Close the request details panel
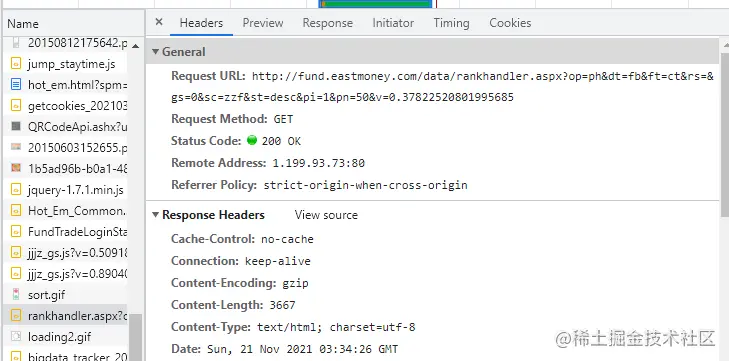 click(159, 22)
